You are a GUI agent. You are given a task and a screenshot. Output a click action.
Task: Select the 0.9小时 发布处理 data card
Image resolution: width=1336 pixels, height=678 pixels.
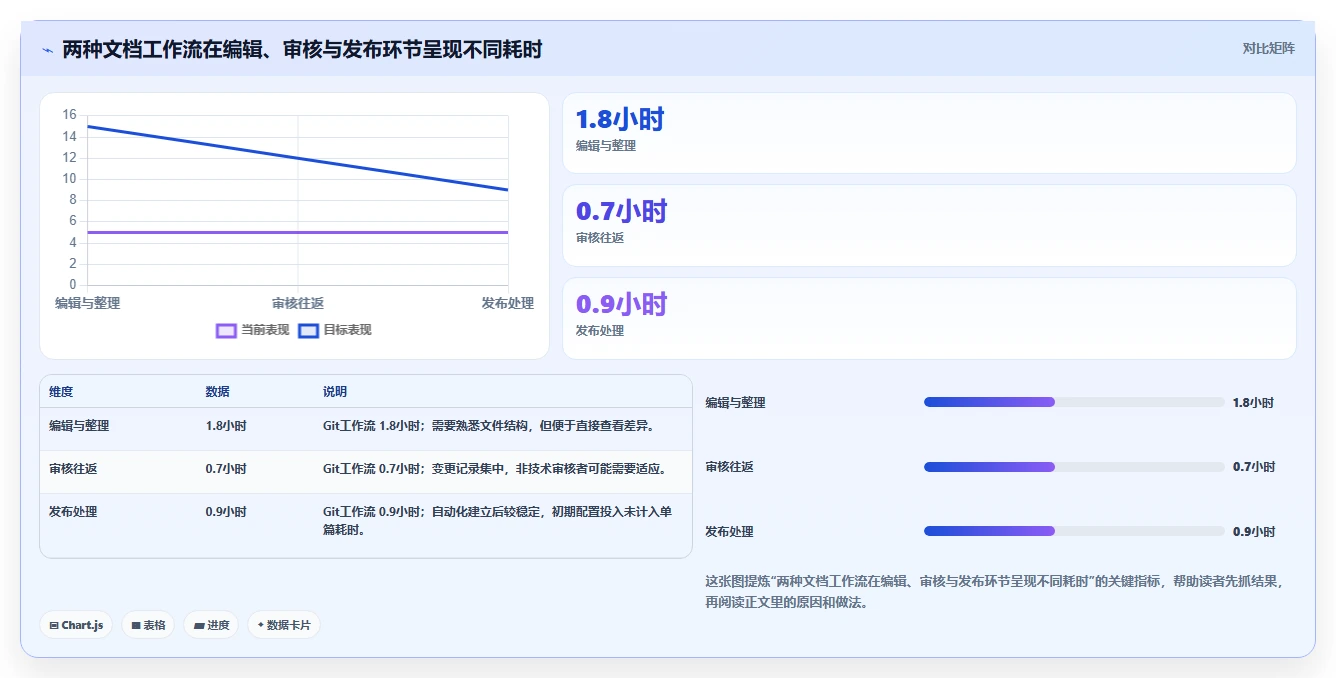coord(929,318)
